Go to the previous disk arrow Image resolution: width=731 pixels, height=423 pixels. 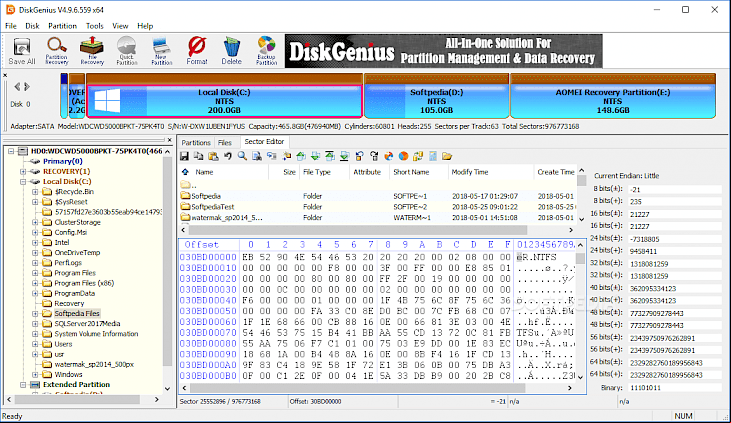point(17,86)
